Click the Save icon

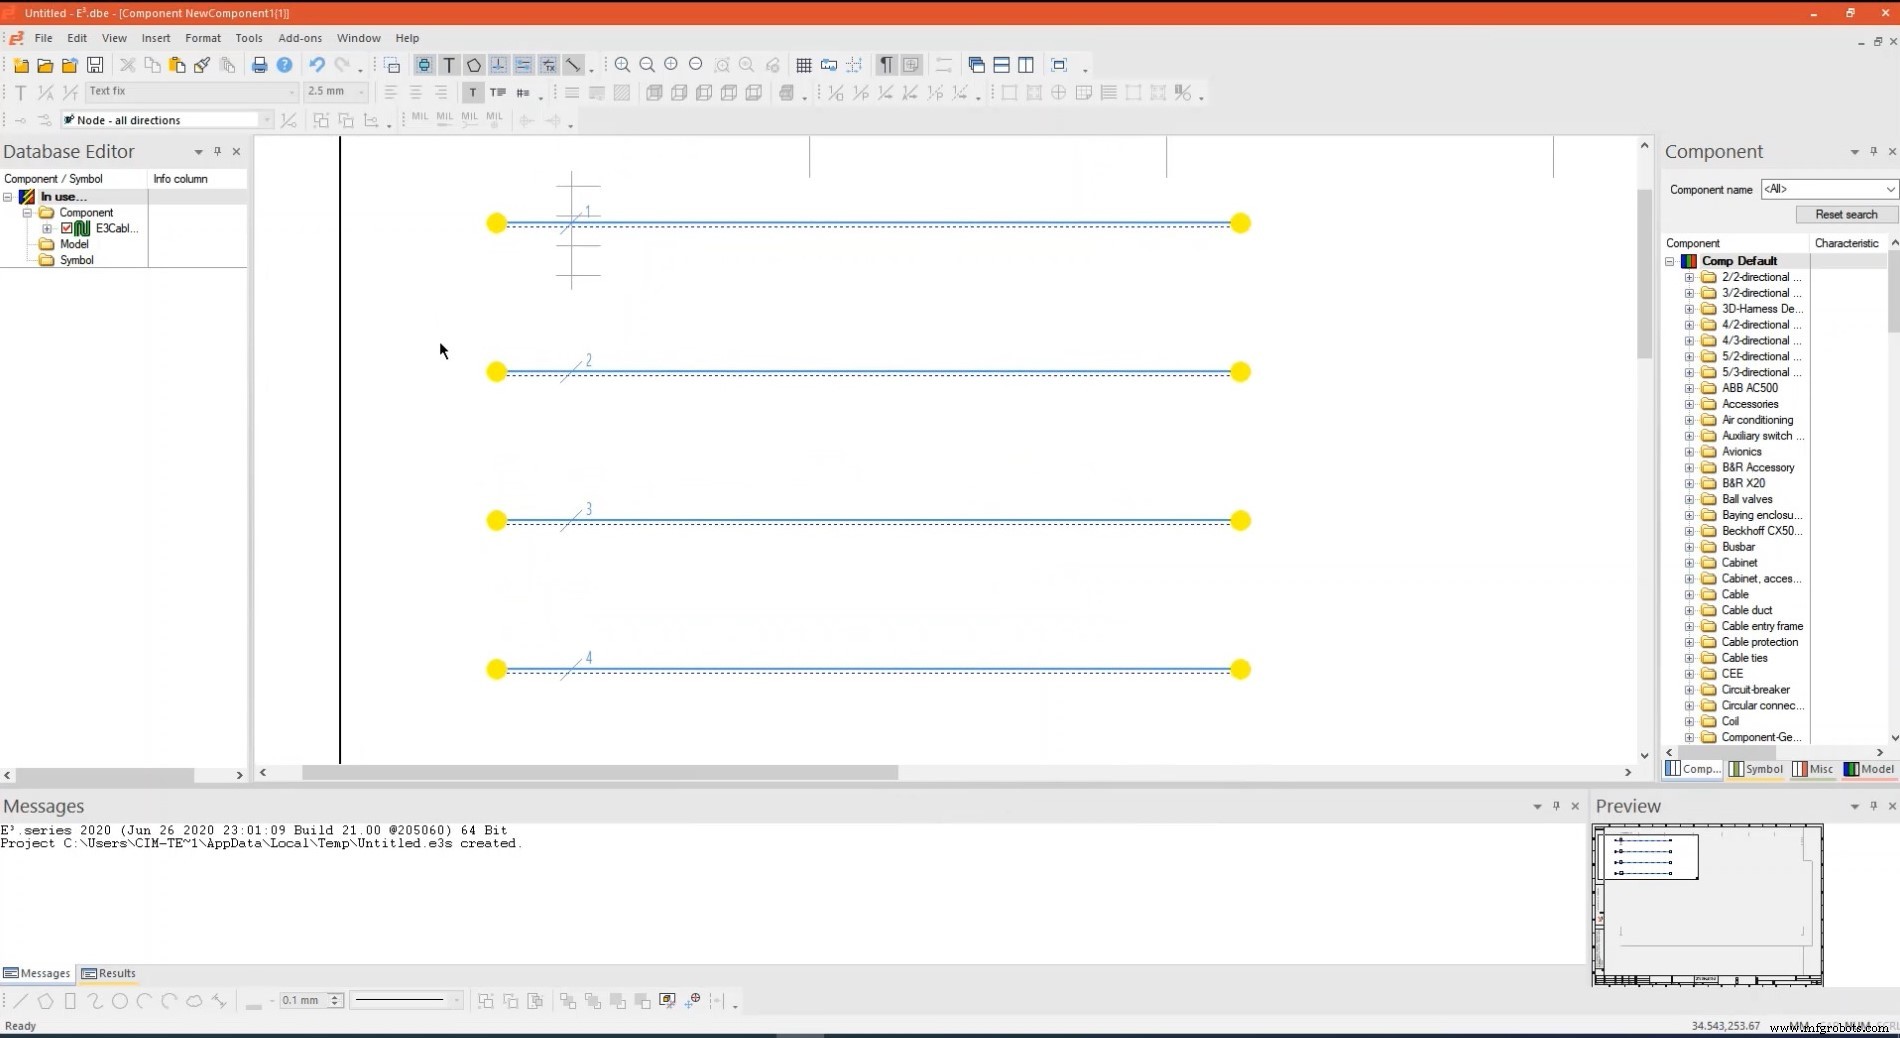[95, 65]
